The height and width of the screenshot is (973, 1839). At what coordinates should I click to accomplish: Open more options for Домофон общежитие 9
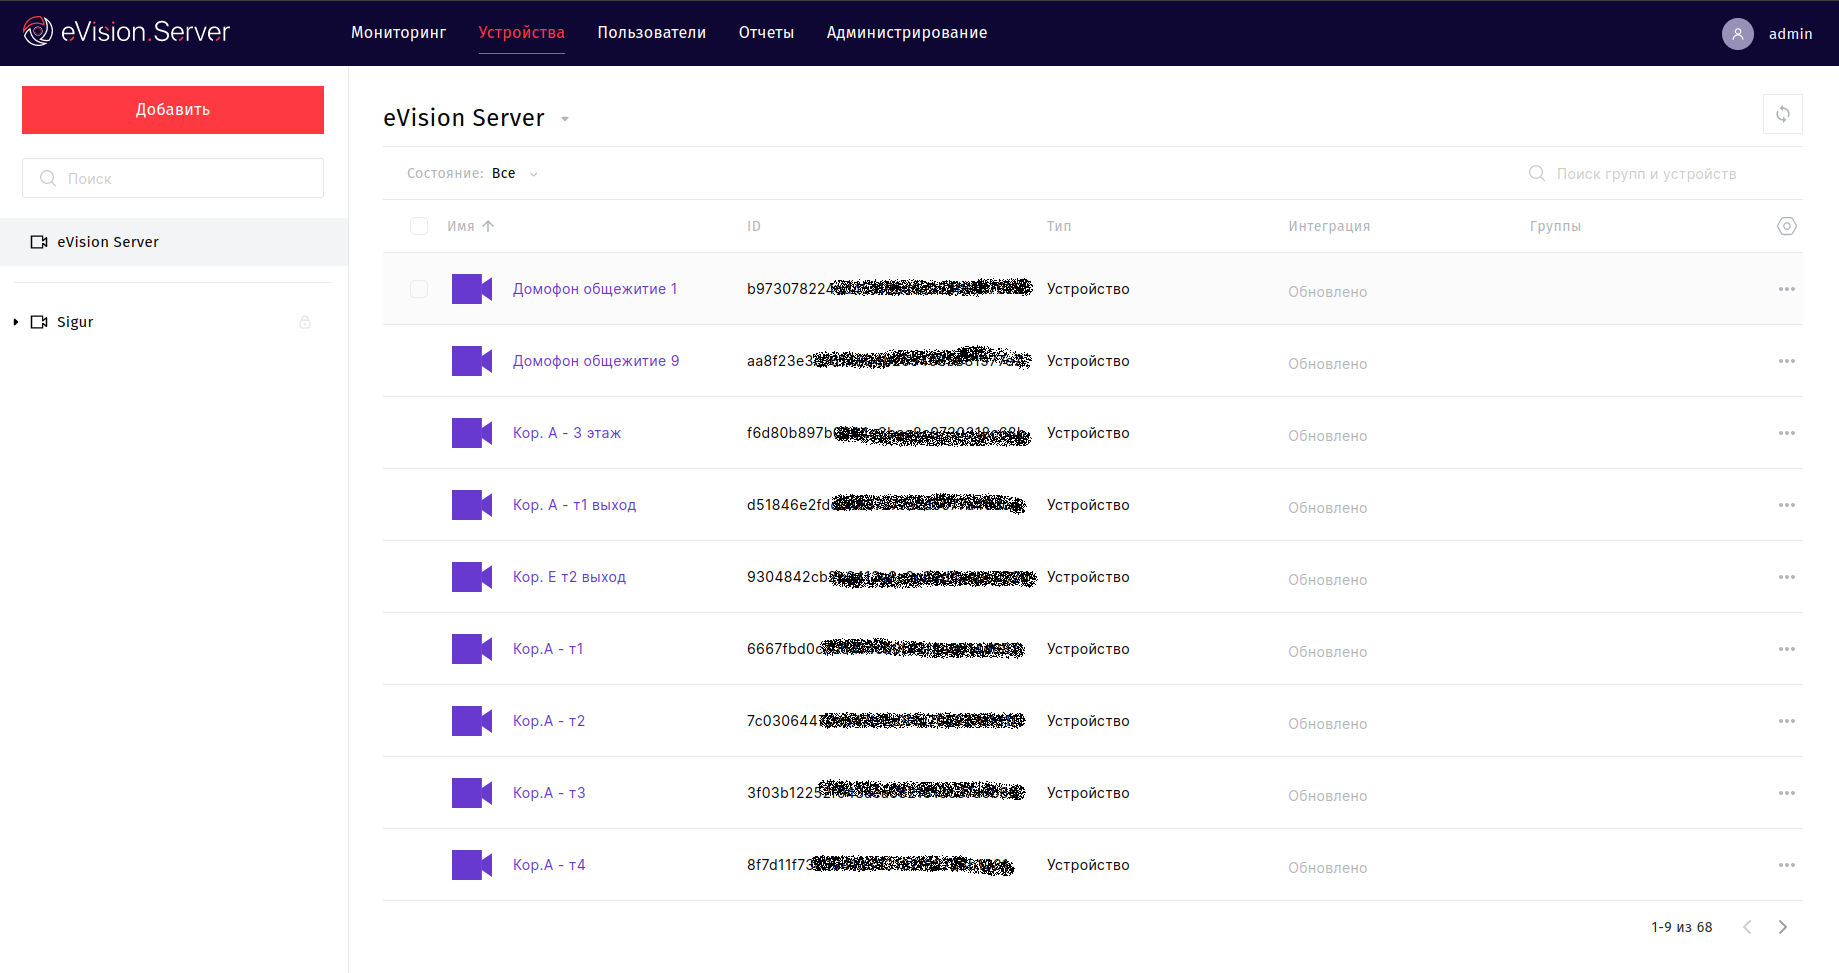1786,361
